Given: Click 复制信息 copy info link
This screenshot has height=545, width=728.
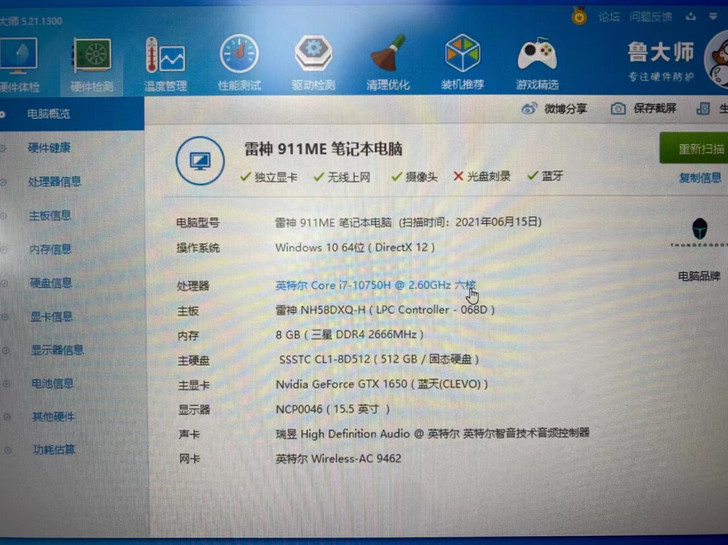Looking at the screenshot, I should (x=700, y=178).
